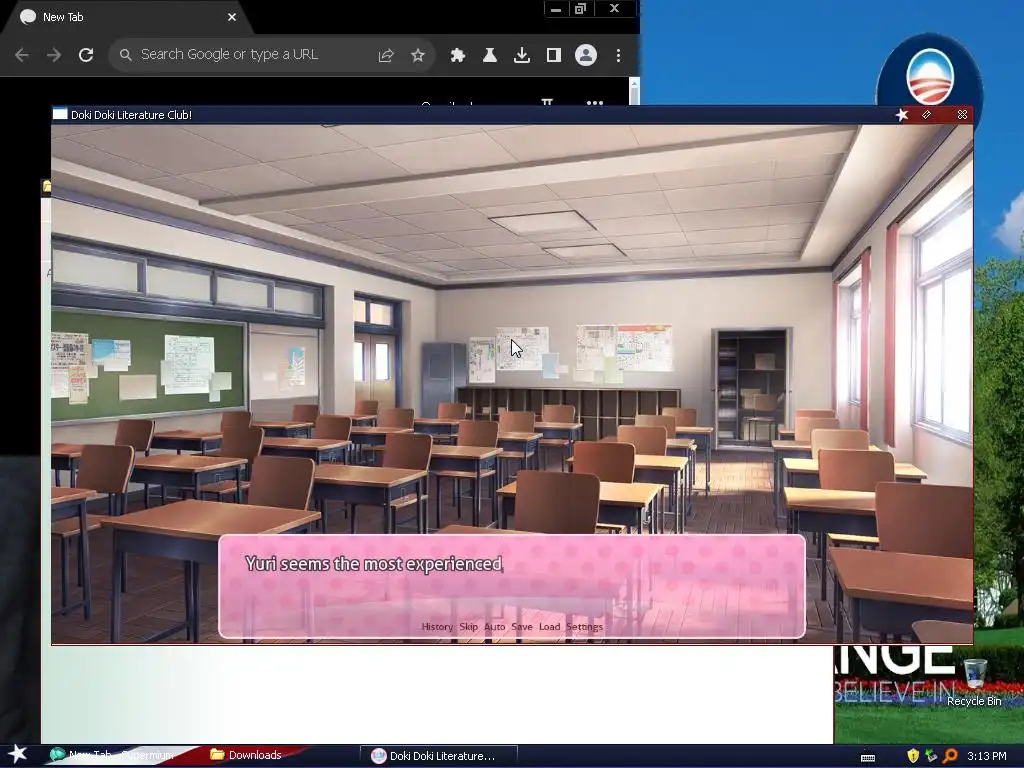Click the star button in the Doki Doki title bar
Image resolution: width=1024 pixels, height=768 pixels.
pos(902,115)
